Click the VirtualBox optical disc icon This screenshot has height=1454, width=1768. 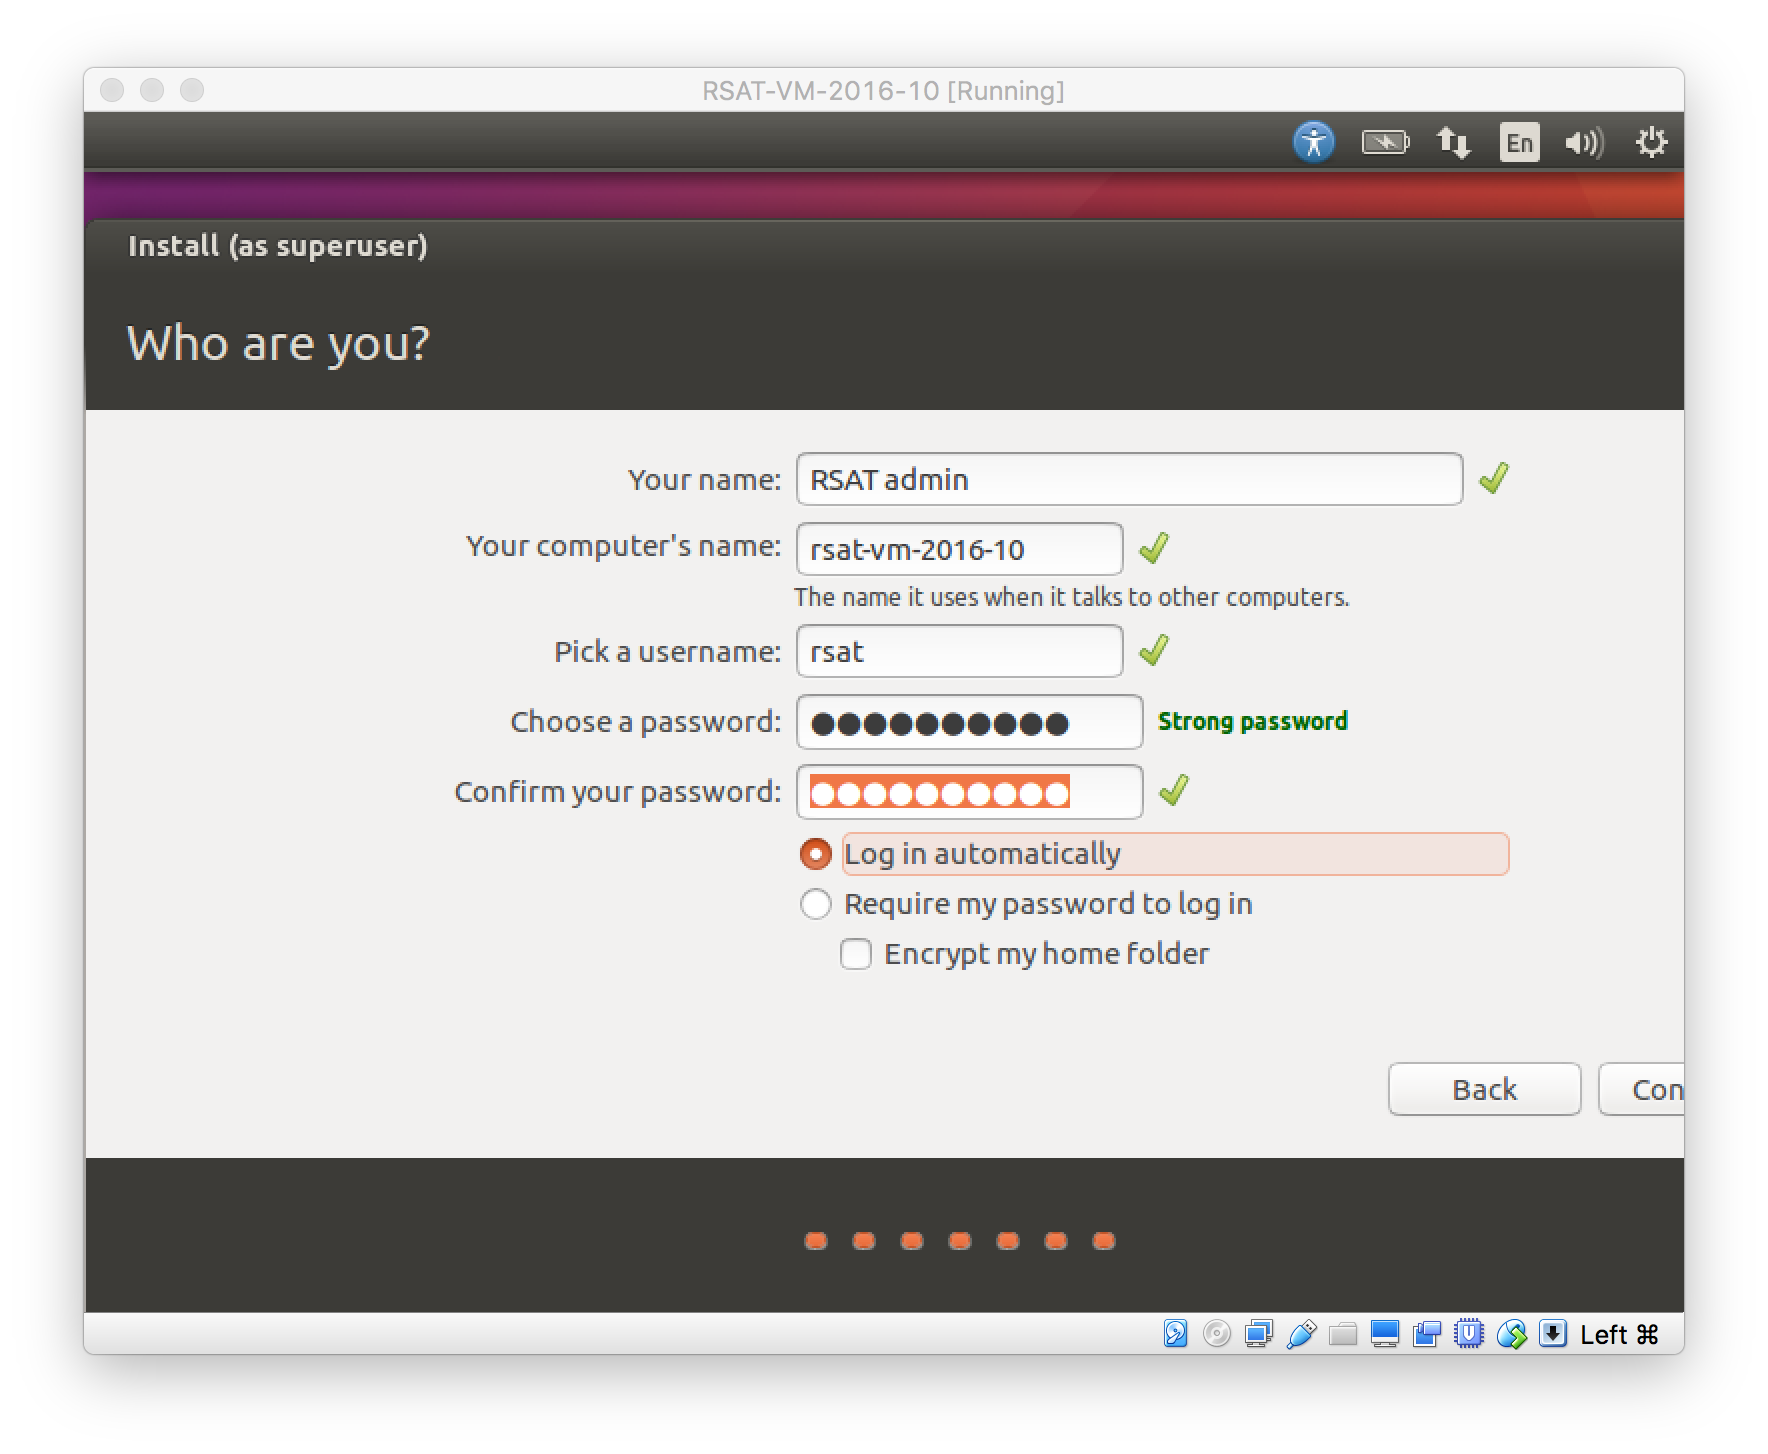tap(1217, 1334)
